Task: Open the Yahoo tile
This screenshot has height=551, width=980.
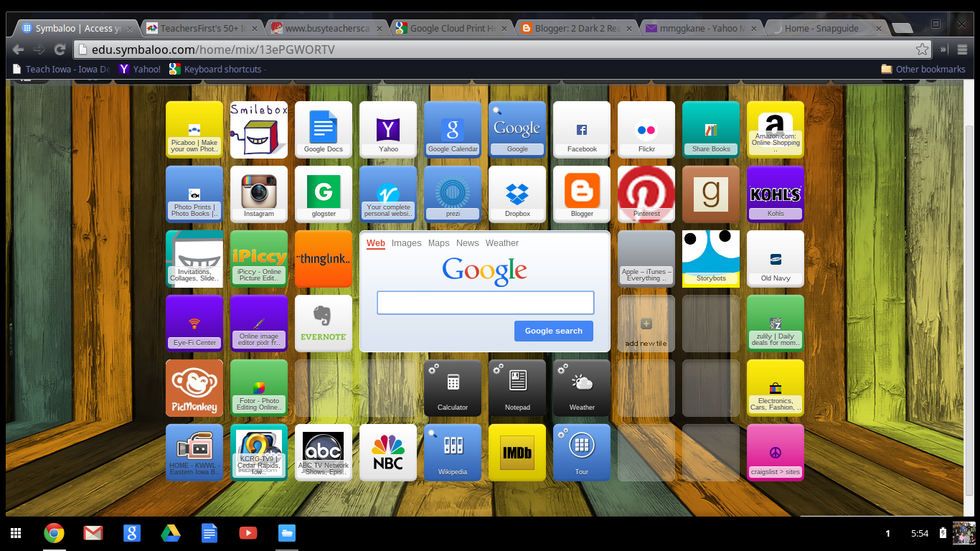Action: pyautogui.click(x=388, y=129)
